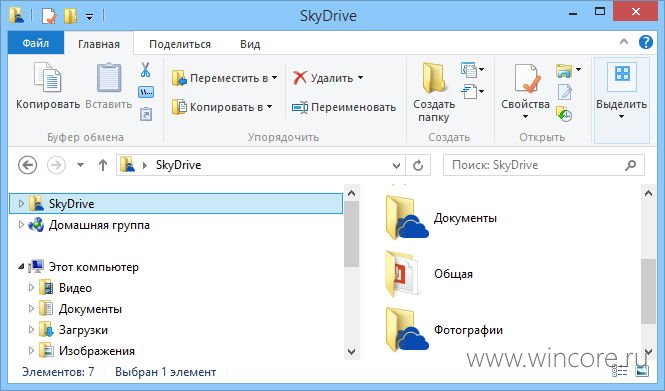The width and height of the screenshot is (665, 391).
Task: Click the SkyDrive path in address bar
Action: click(178, 165)
